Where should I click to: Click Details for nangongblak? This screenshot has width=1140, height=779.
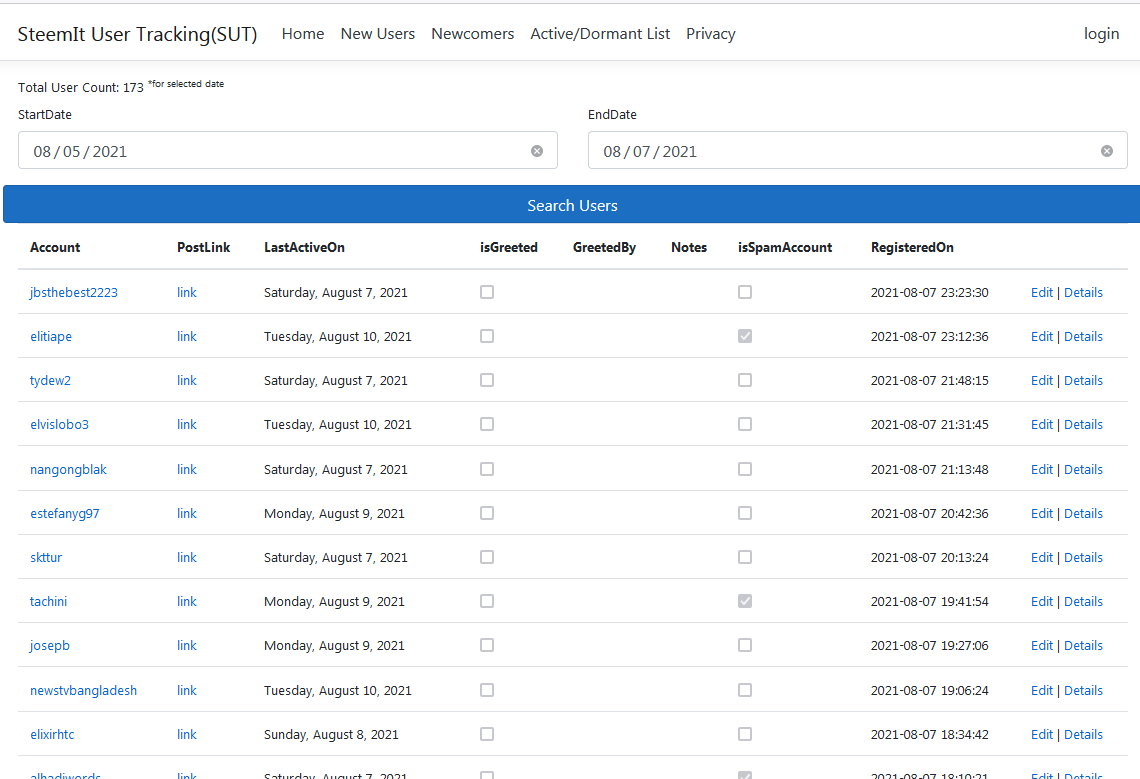point(1083,470)
